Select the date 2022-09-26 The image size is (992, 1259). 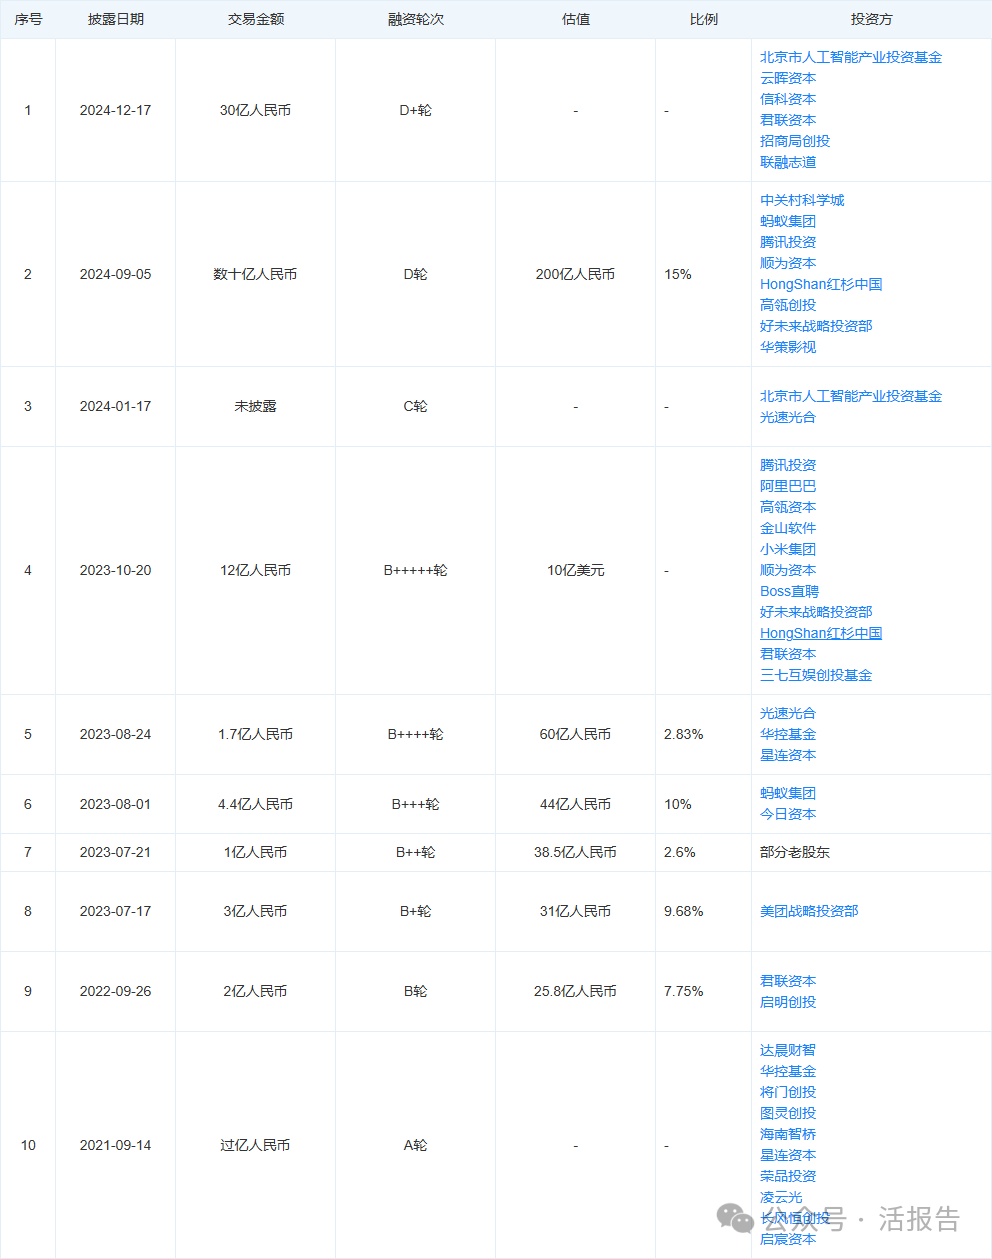pyautogui.click(x=116, y=991)
